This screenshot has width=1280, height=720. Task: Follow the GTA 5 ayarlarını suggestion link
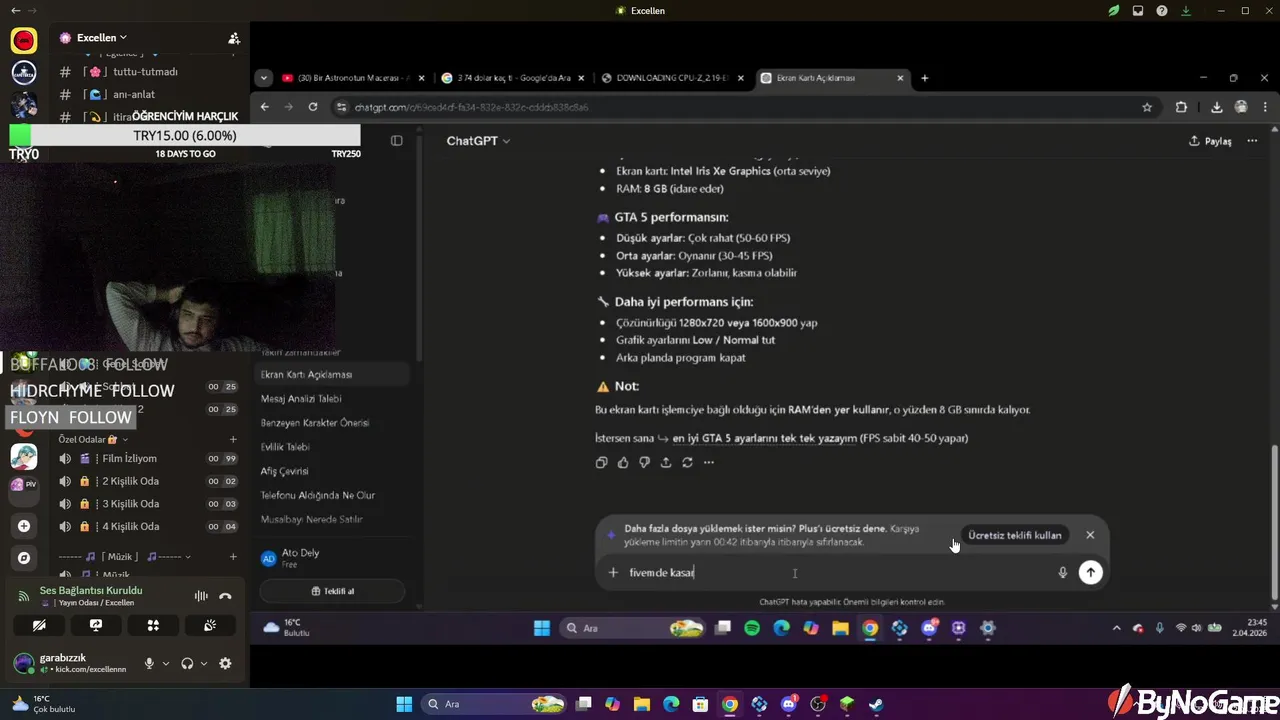pyautogui.click(x=765, y=438)
